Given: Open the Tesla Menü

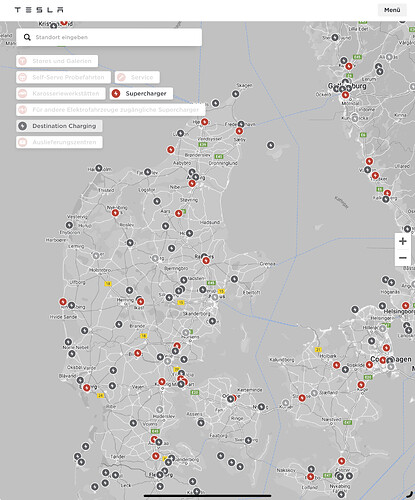Looking at the screenshot, I should coord(392,10).
